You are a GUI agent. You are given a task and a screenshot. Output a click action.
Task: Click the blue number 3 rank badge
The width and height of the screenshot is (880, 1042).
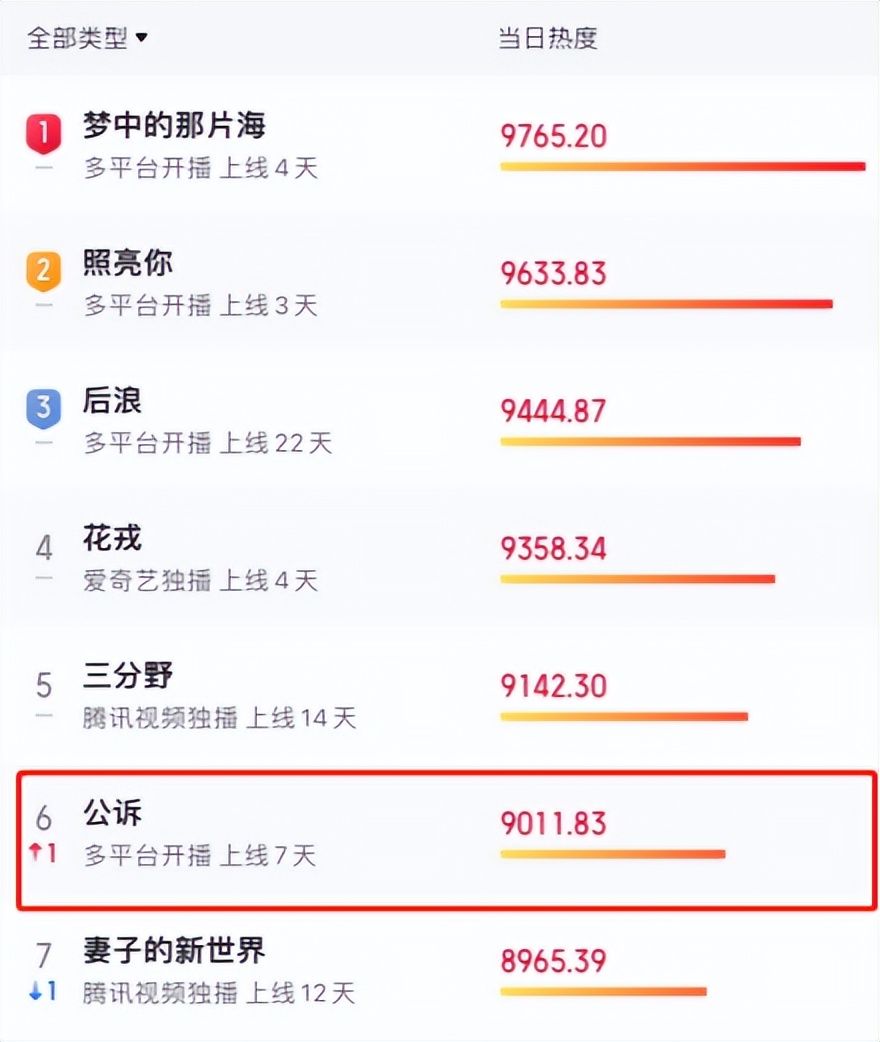click(x=42, y=408)
